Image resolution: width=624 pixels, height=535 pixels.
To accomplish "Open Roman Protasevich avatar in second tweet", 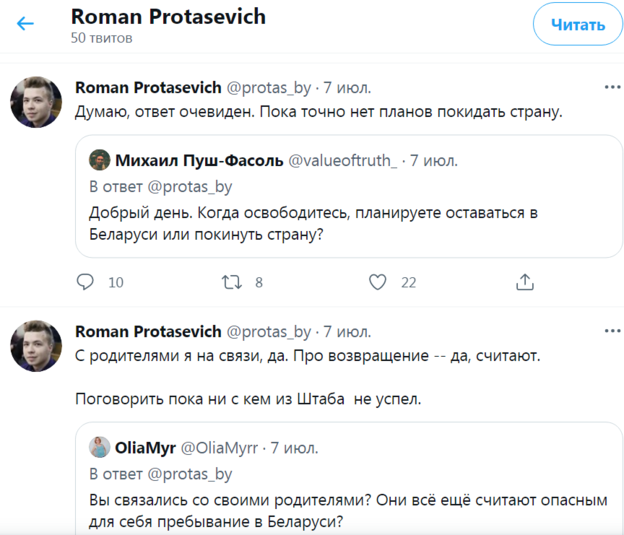I will click(38, 346).
